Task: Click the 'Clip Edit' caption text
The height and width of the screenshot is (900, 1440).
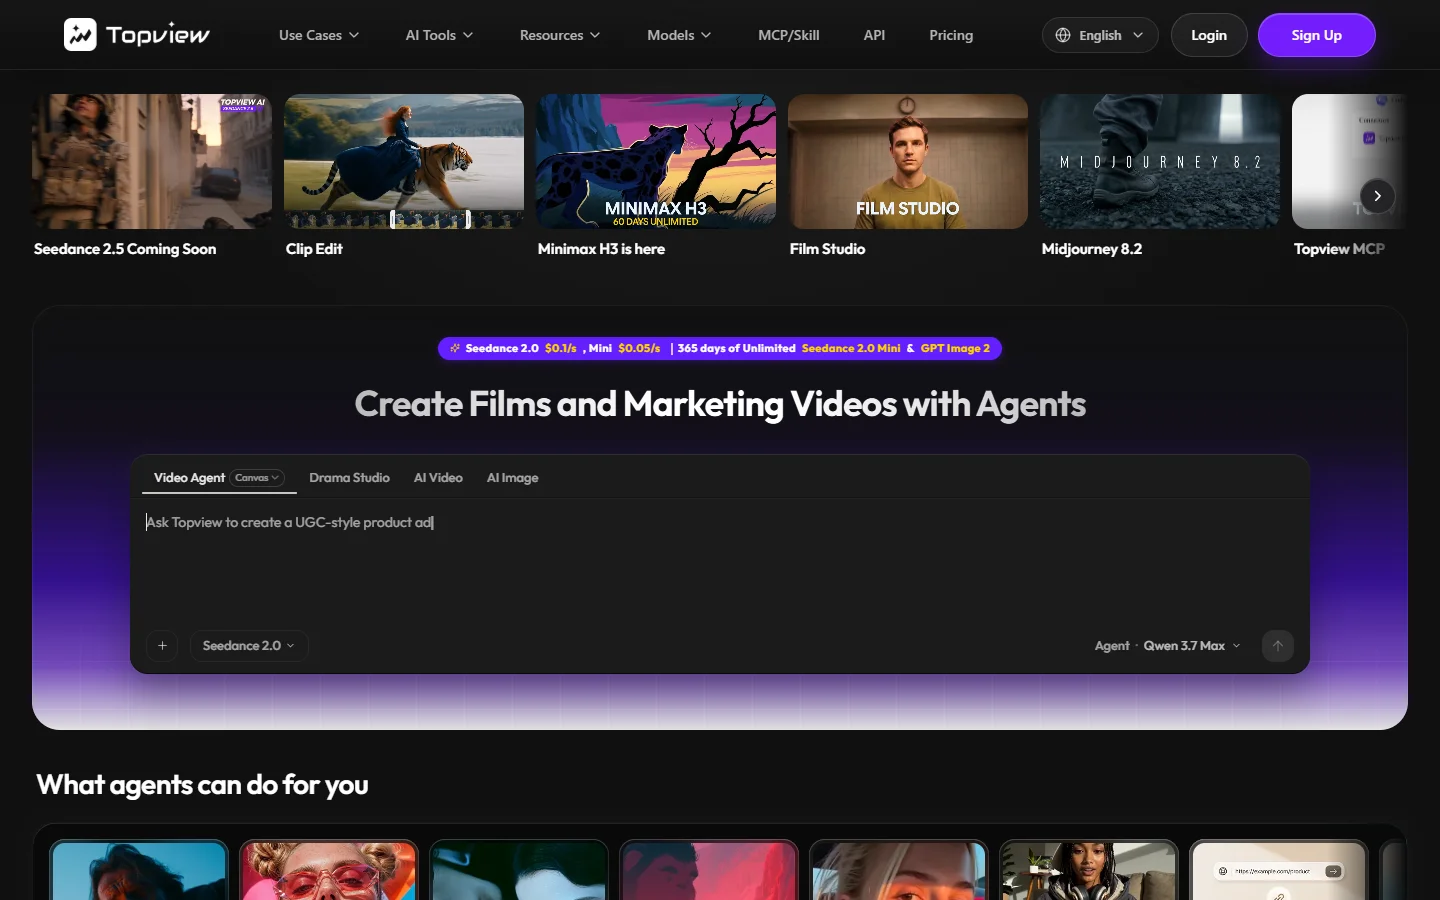Action: click(314, 249)
